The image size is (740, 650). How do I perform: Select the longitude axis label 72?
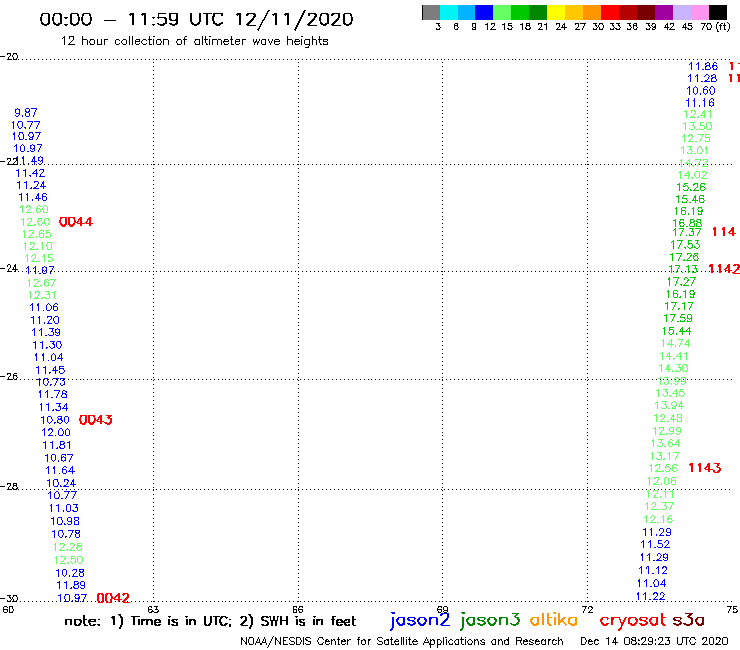click(x=588, y=609)
